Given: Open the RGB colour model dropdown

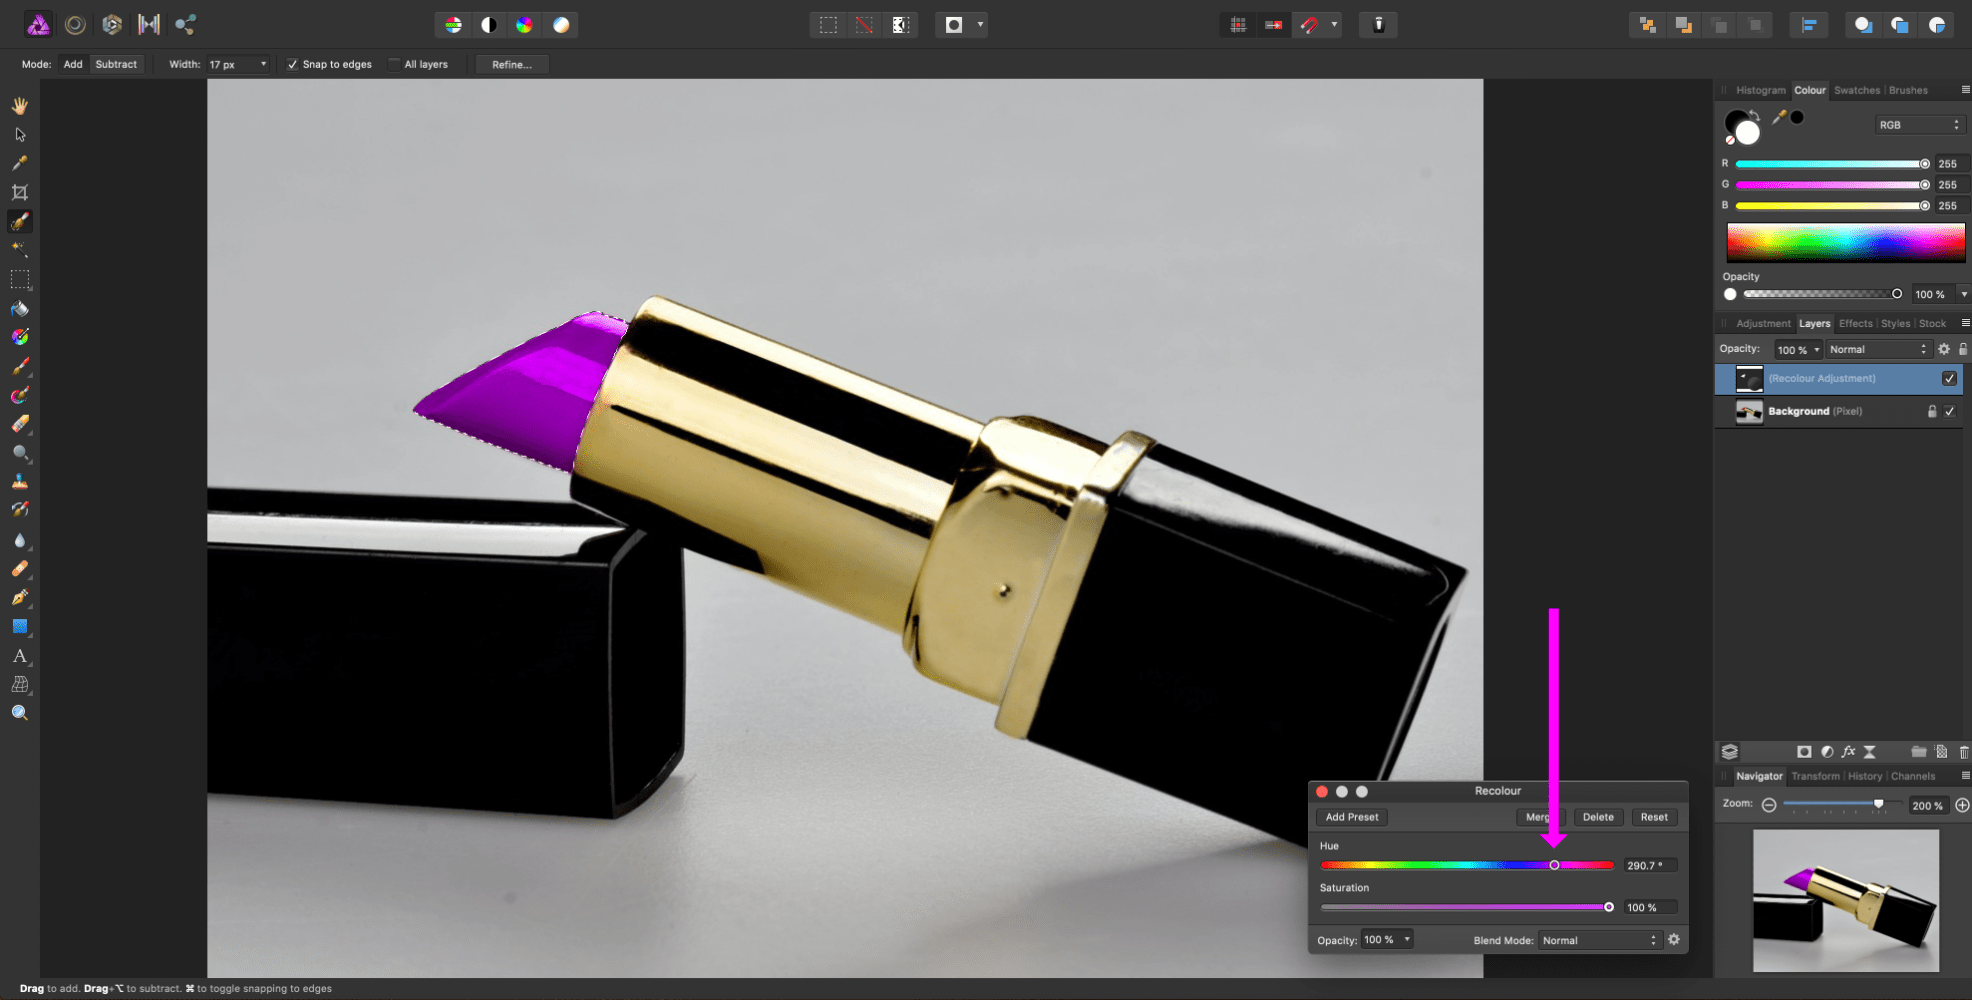Looking at the screenshot, I should 1918,125.
